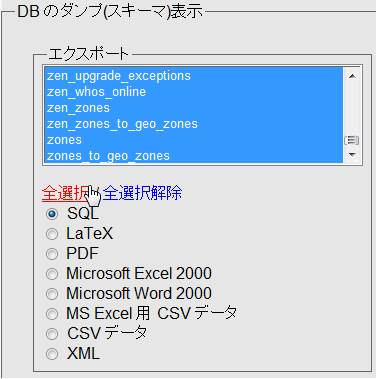Select the PDF radio button

coord(52,254)
